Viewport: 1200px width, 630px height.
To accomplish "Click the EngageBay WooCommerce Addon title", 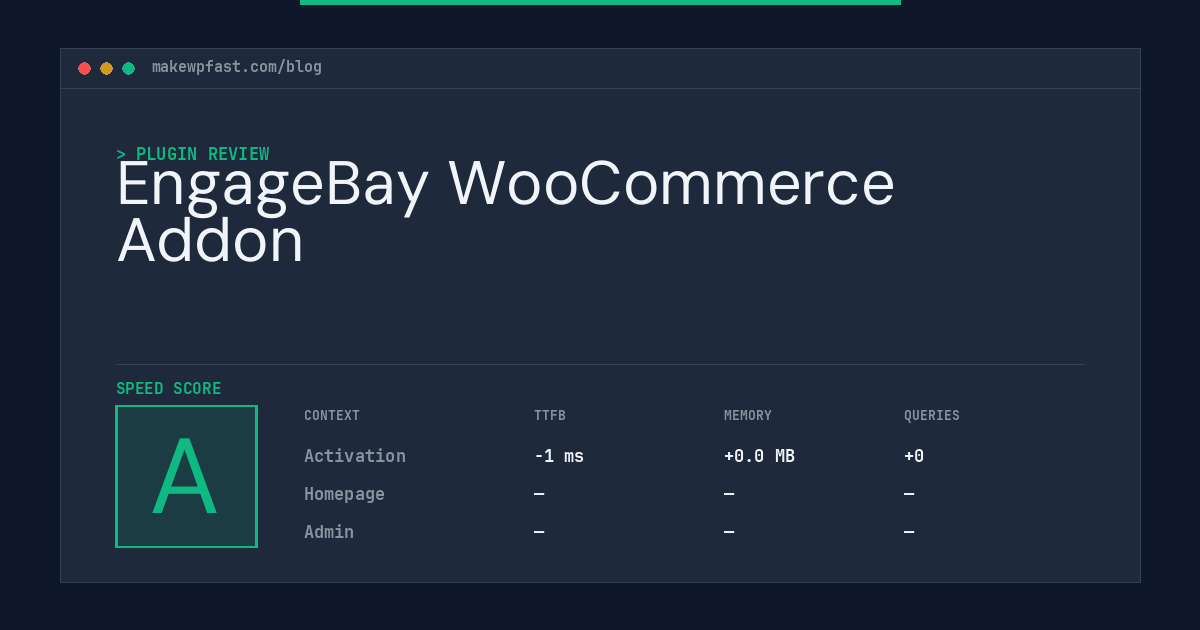I will click(505, 212).
